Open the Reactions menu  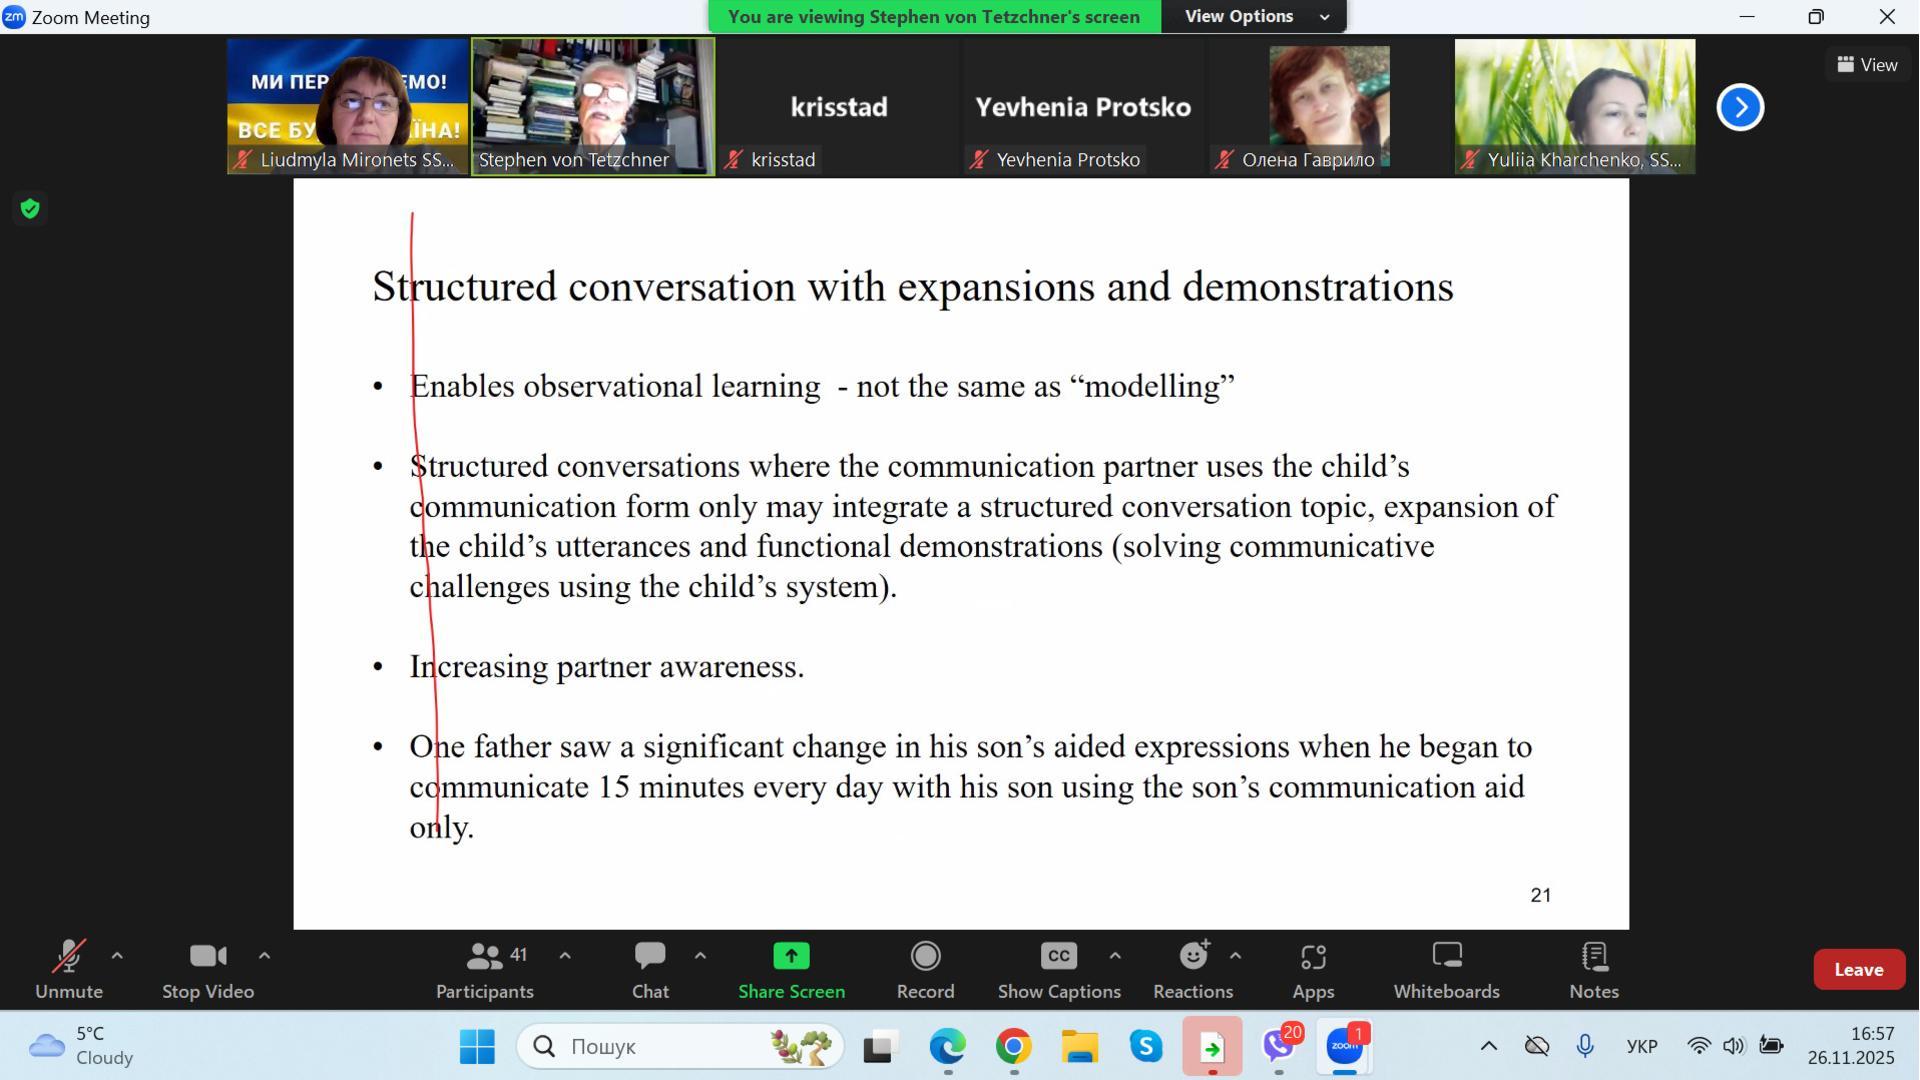point(1192,969)
